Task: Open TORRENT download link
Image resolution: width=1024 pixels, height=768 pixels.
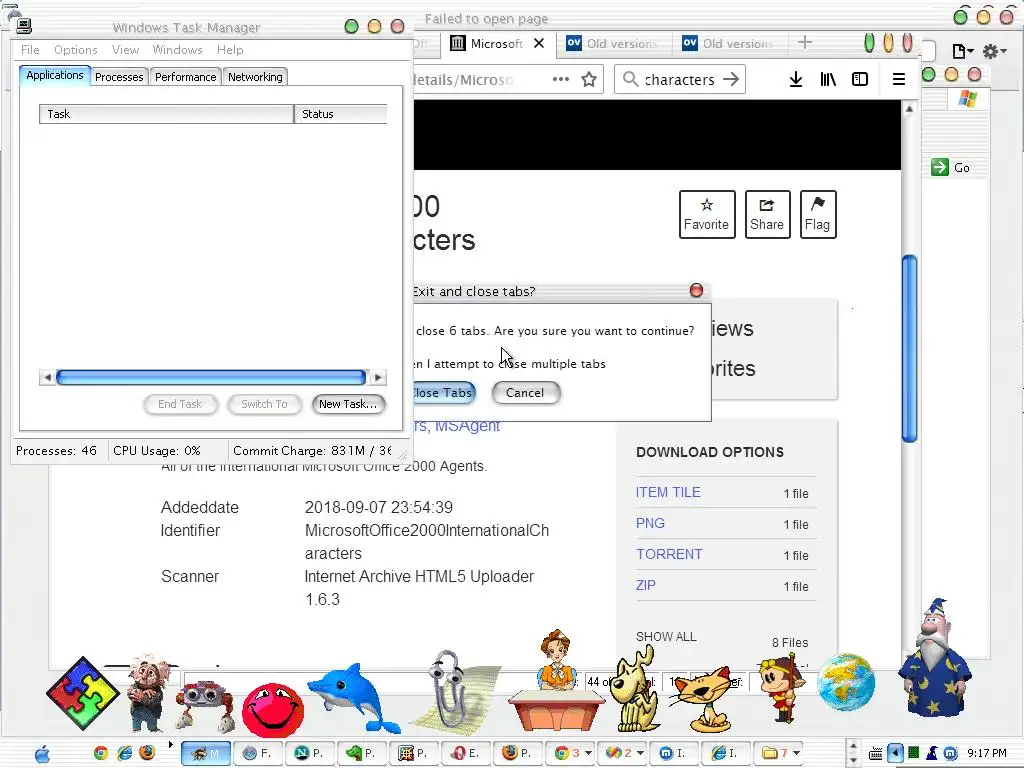Action: coord(669,554)
